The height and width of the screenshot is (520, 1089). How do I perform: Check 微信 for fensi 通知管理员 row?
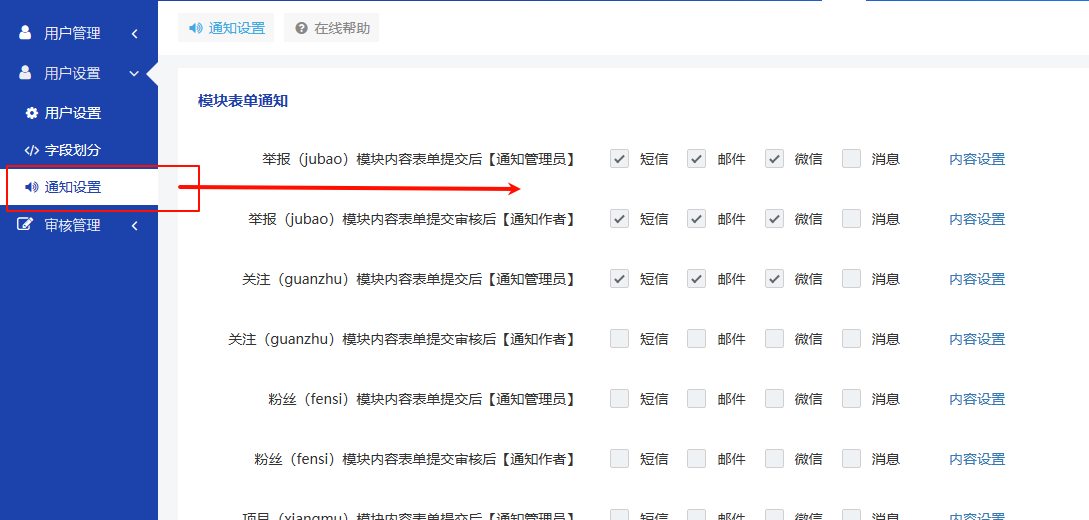pos(774,399)
